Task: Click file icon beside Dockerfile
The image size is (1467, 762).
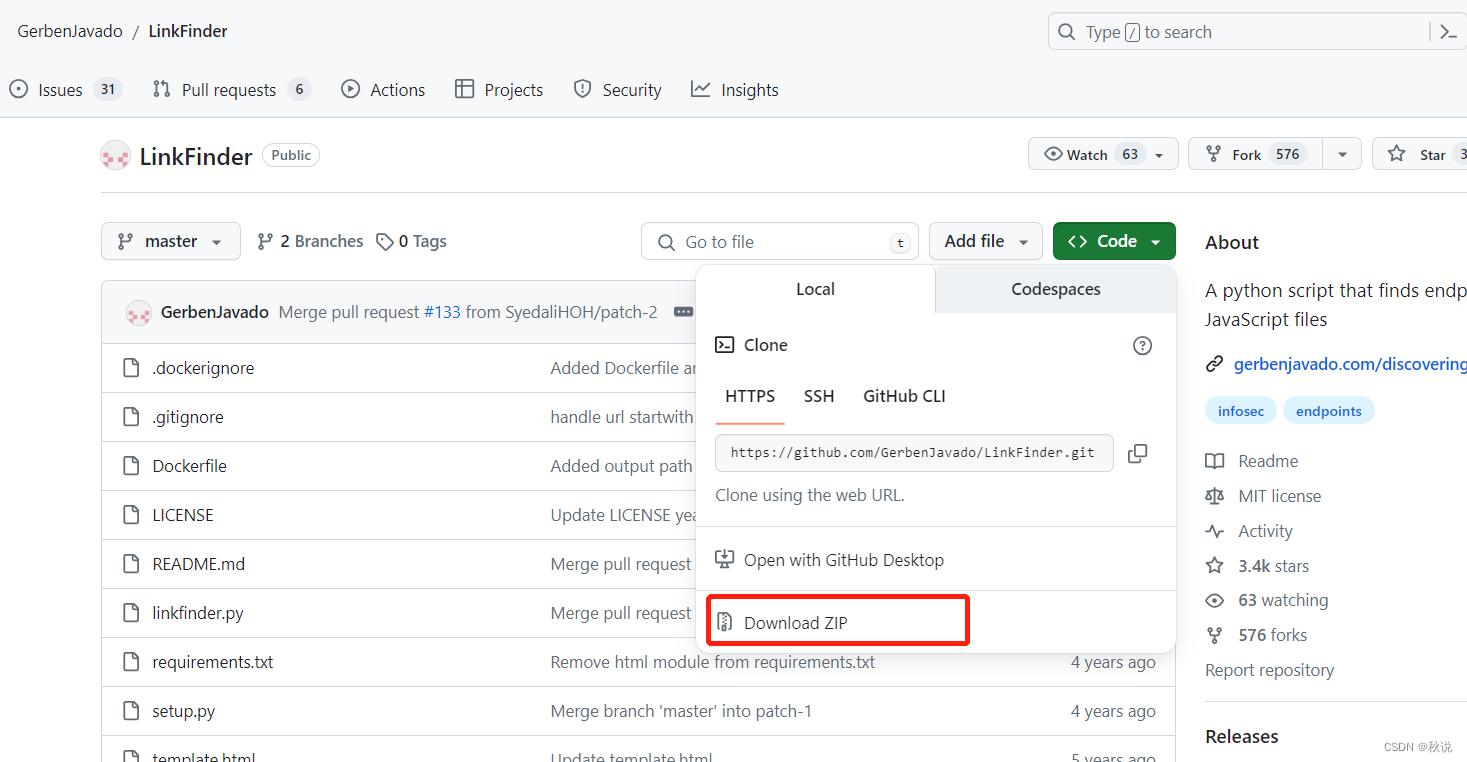Action: click(131, 466)
